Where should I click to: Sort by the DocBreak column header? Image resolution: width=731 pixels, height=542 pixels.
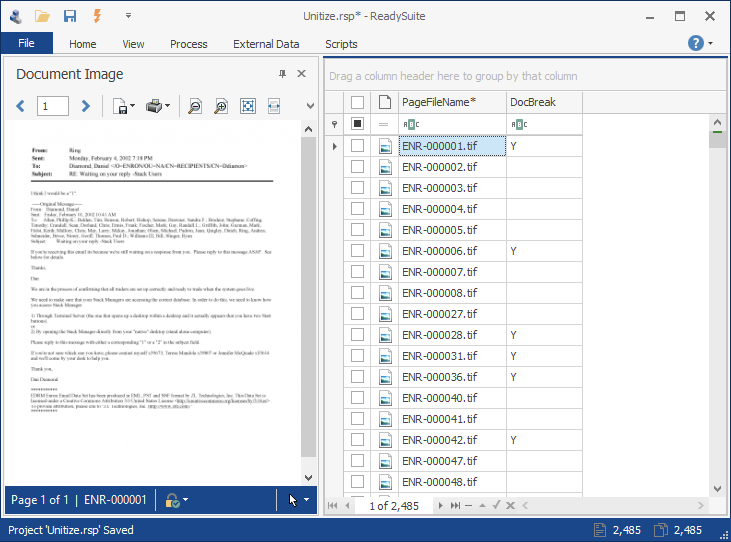[x=532, y=102]
